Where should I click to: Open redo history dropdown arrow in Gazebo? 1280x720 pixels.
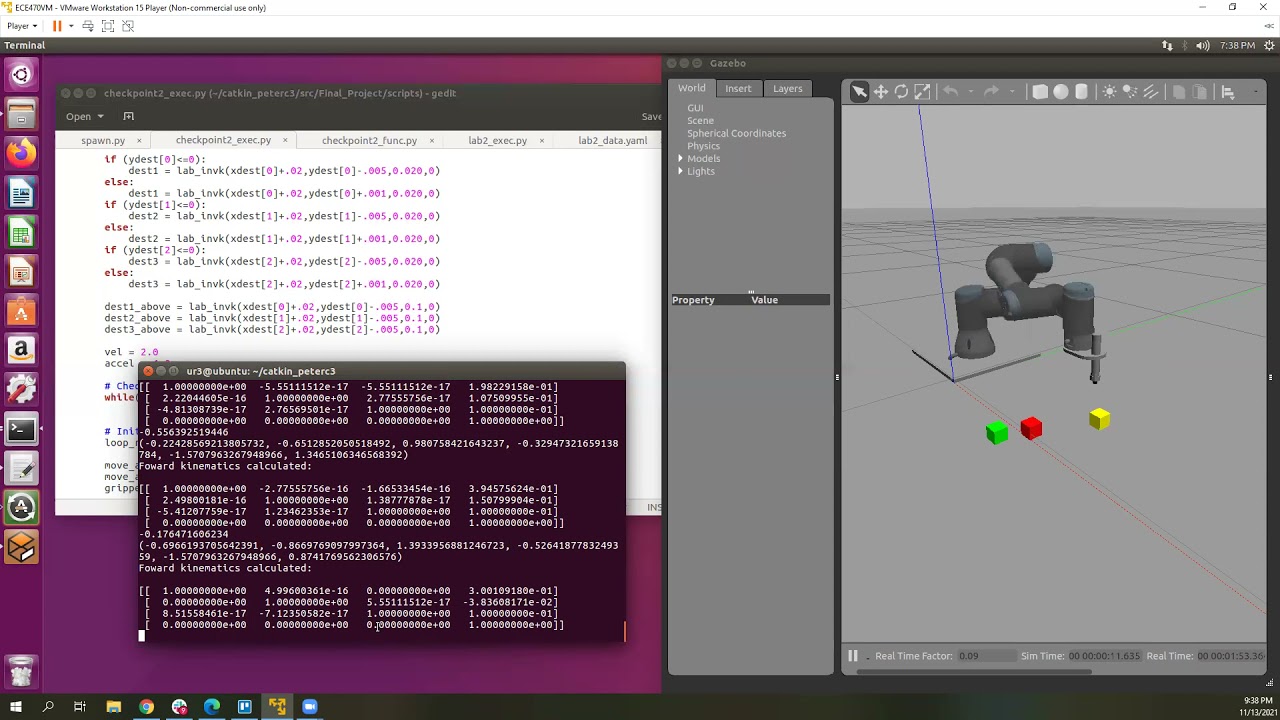(x=1010, y=92)
